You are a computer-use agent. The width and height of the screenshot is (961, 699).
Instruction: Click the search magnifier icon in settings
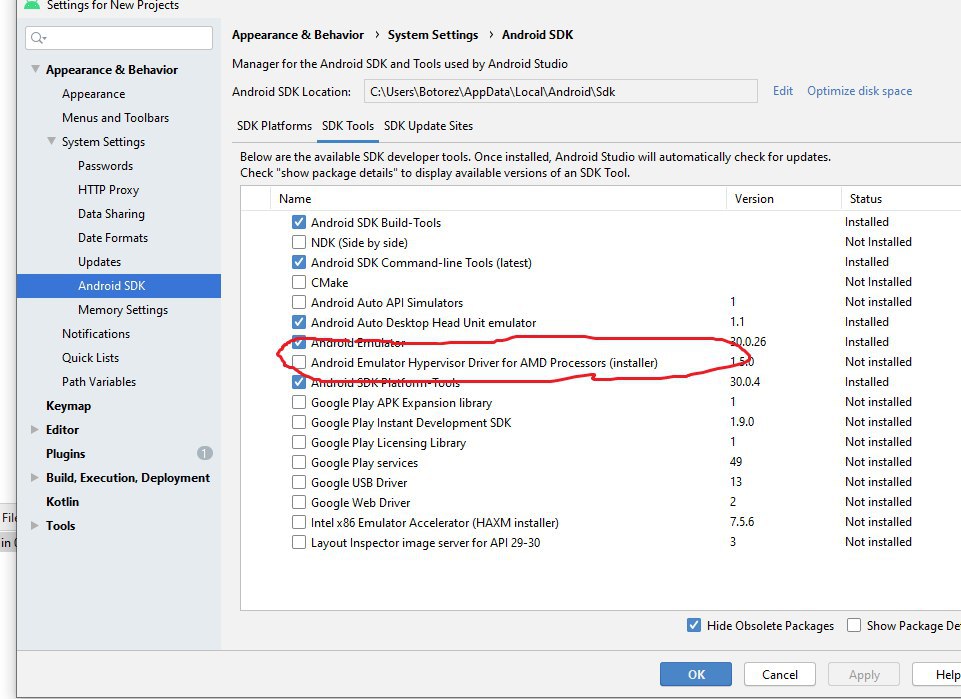(x=38, y=38)
